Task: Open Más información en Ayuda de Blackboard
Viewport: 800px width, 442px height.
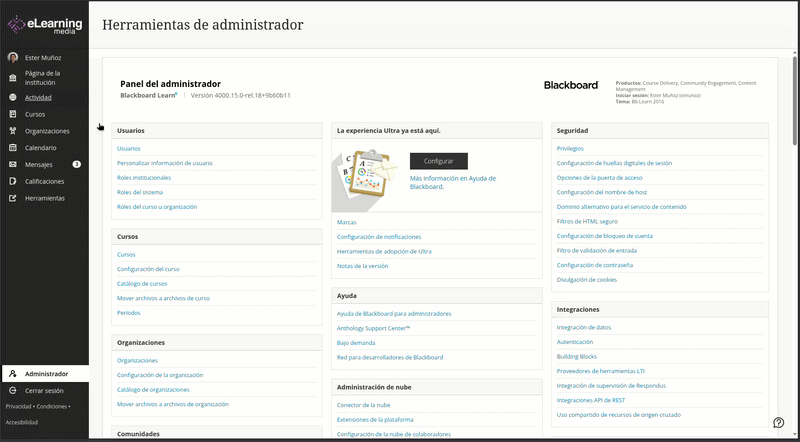Action: [453, 183]
